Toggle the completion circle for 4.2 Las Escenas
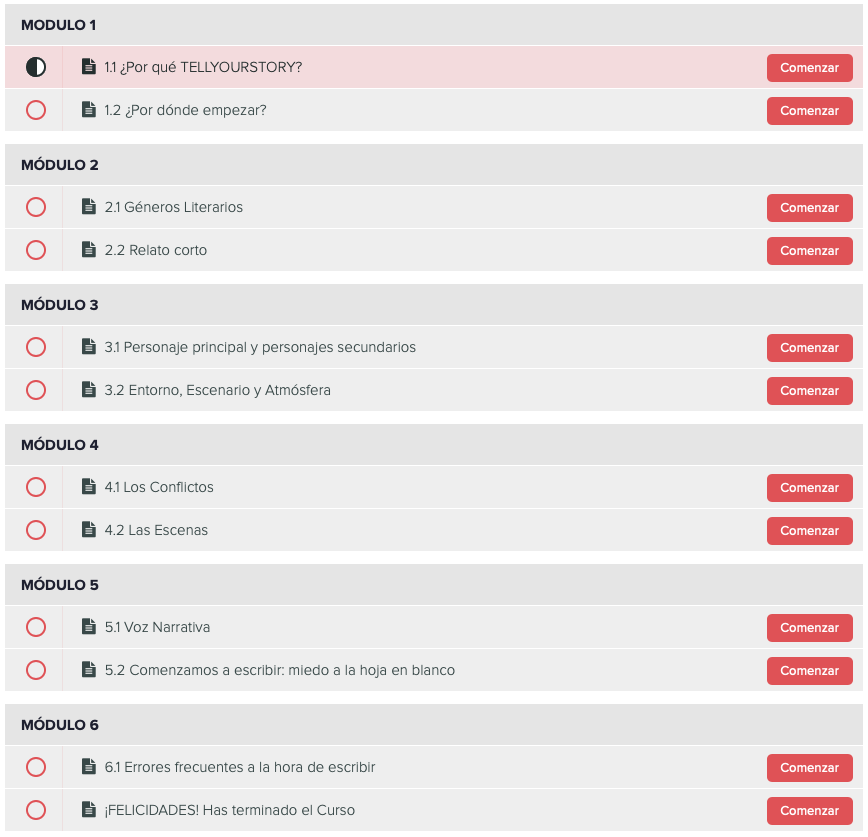Viewport: 868px width, 837px height. coord(36,530)
